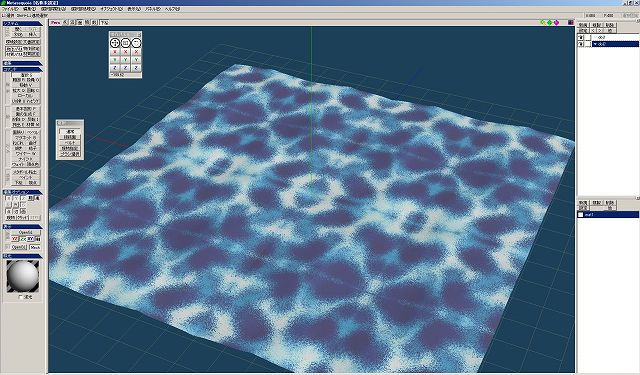Click green Y button in the last column

click(x=136, y=60)
